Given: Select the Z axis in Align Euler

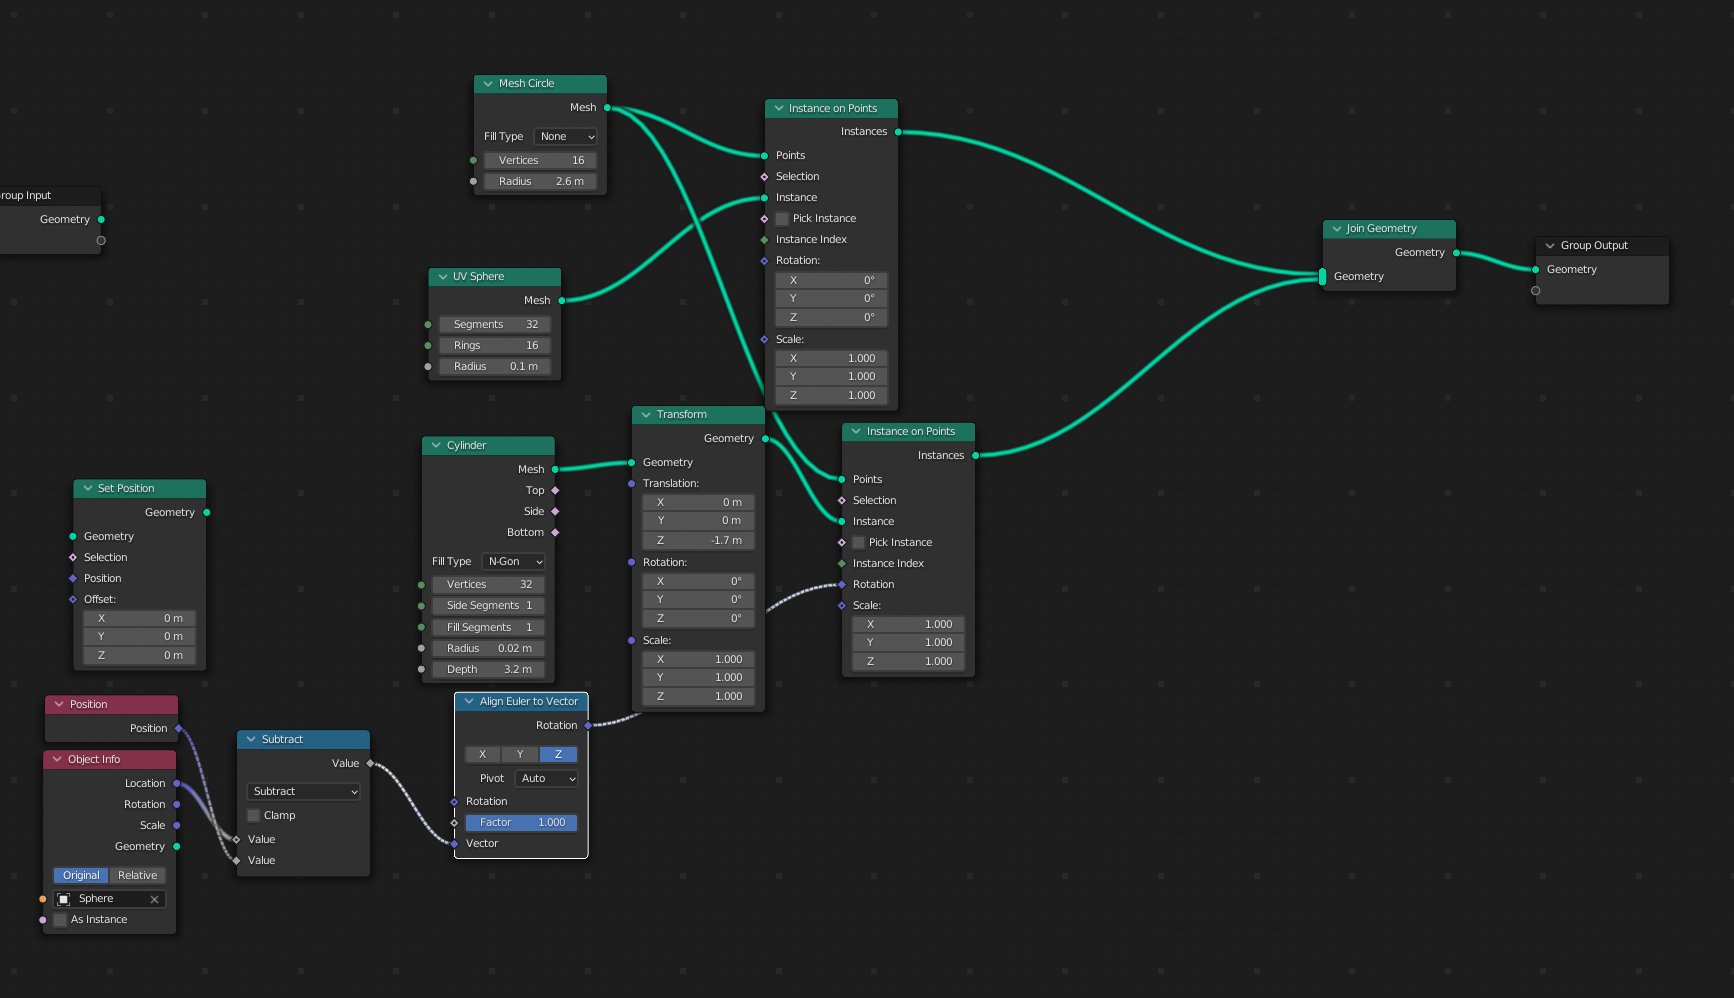Looking at the screenshot, I should click(x=558, y=755).
